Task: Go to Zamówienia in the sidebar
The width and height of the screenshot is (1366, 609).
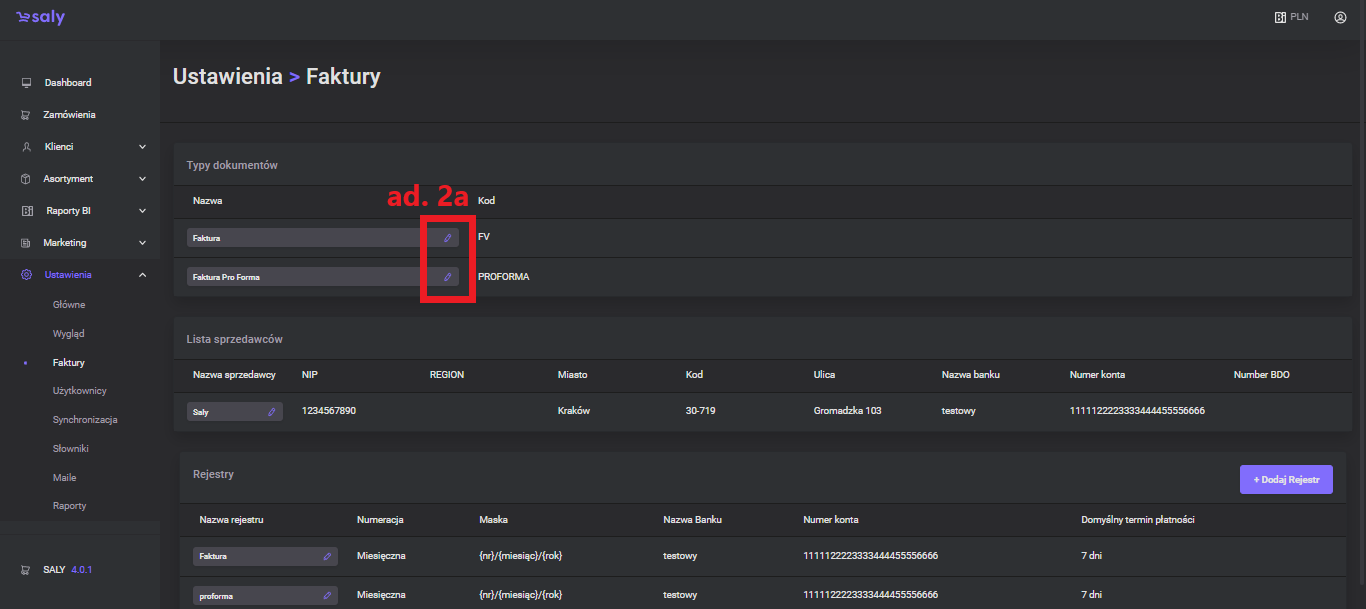Action: point(69,115)
